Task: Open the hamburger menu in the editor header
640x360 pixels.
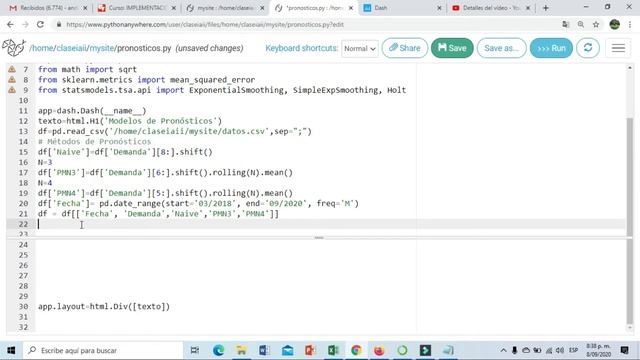Action: pos(618,48)
